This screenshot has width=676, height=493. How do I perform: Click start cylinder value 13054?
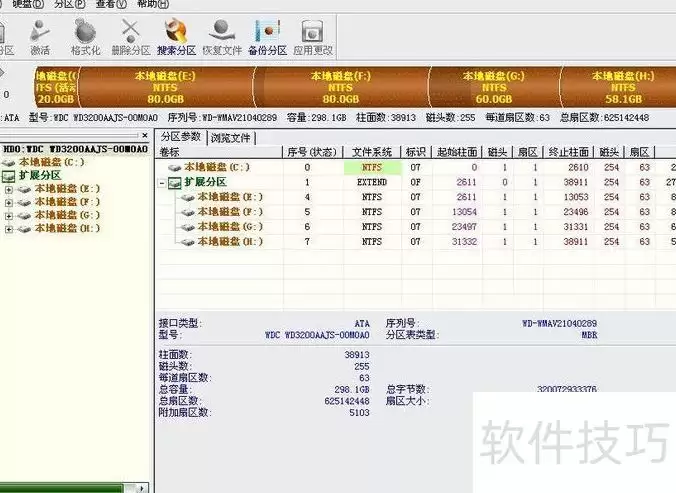point(464,212)
